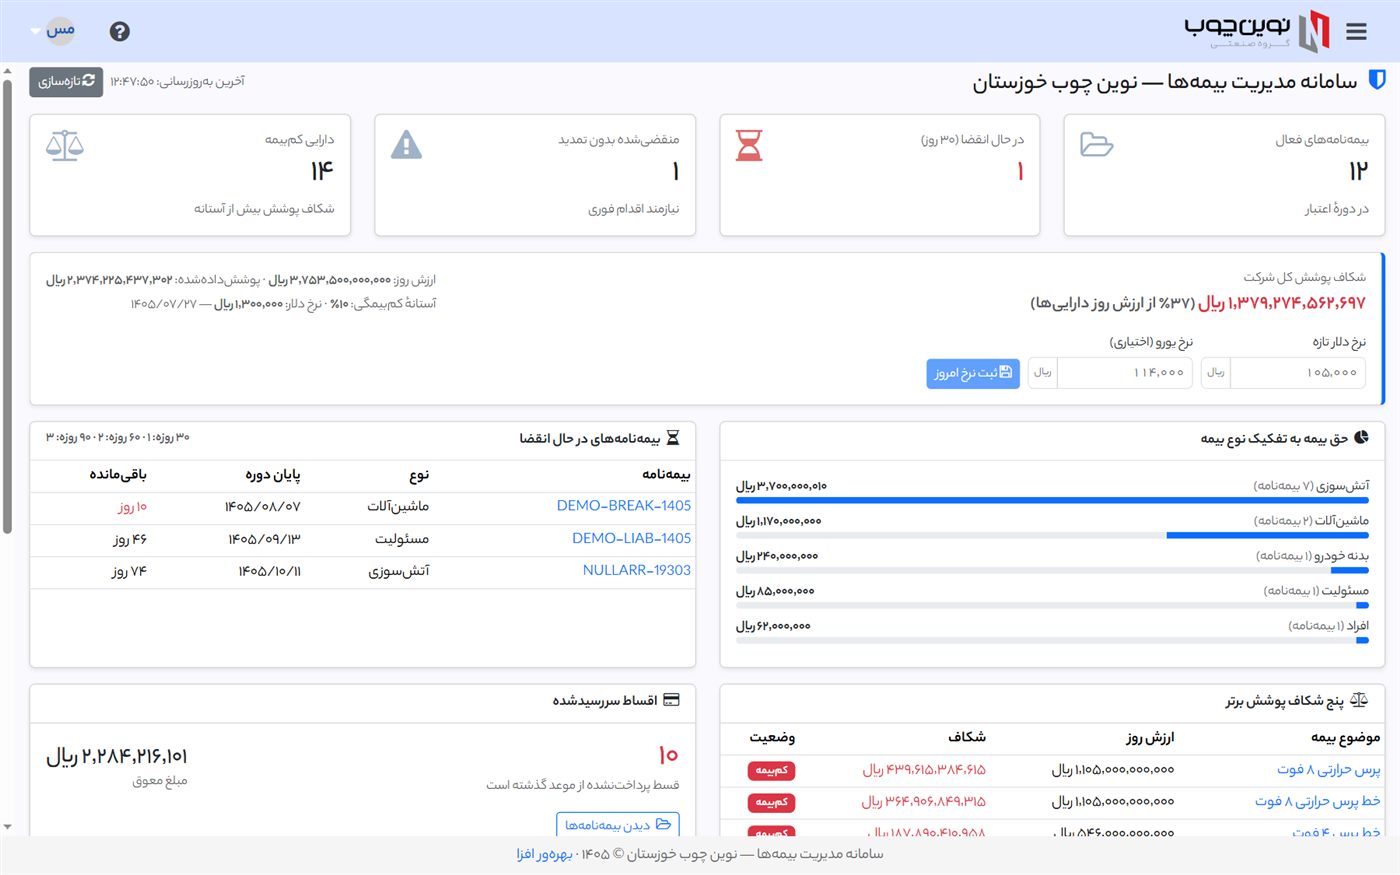Click the red hourglass icon in در حال انقضا card
The image size is (1400, 875).
(x=749, y=145)
